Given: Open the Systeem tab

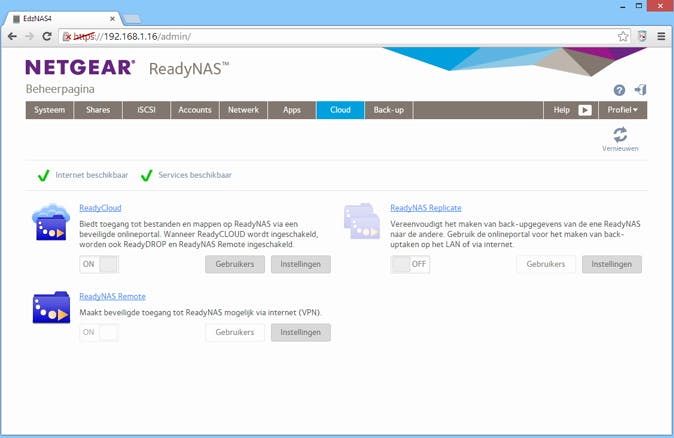Looking at the screenshot, I should (49, 110).
